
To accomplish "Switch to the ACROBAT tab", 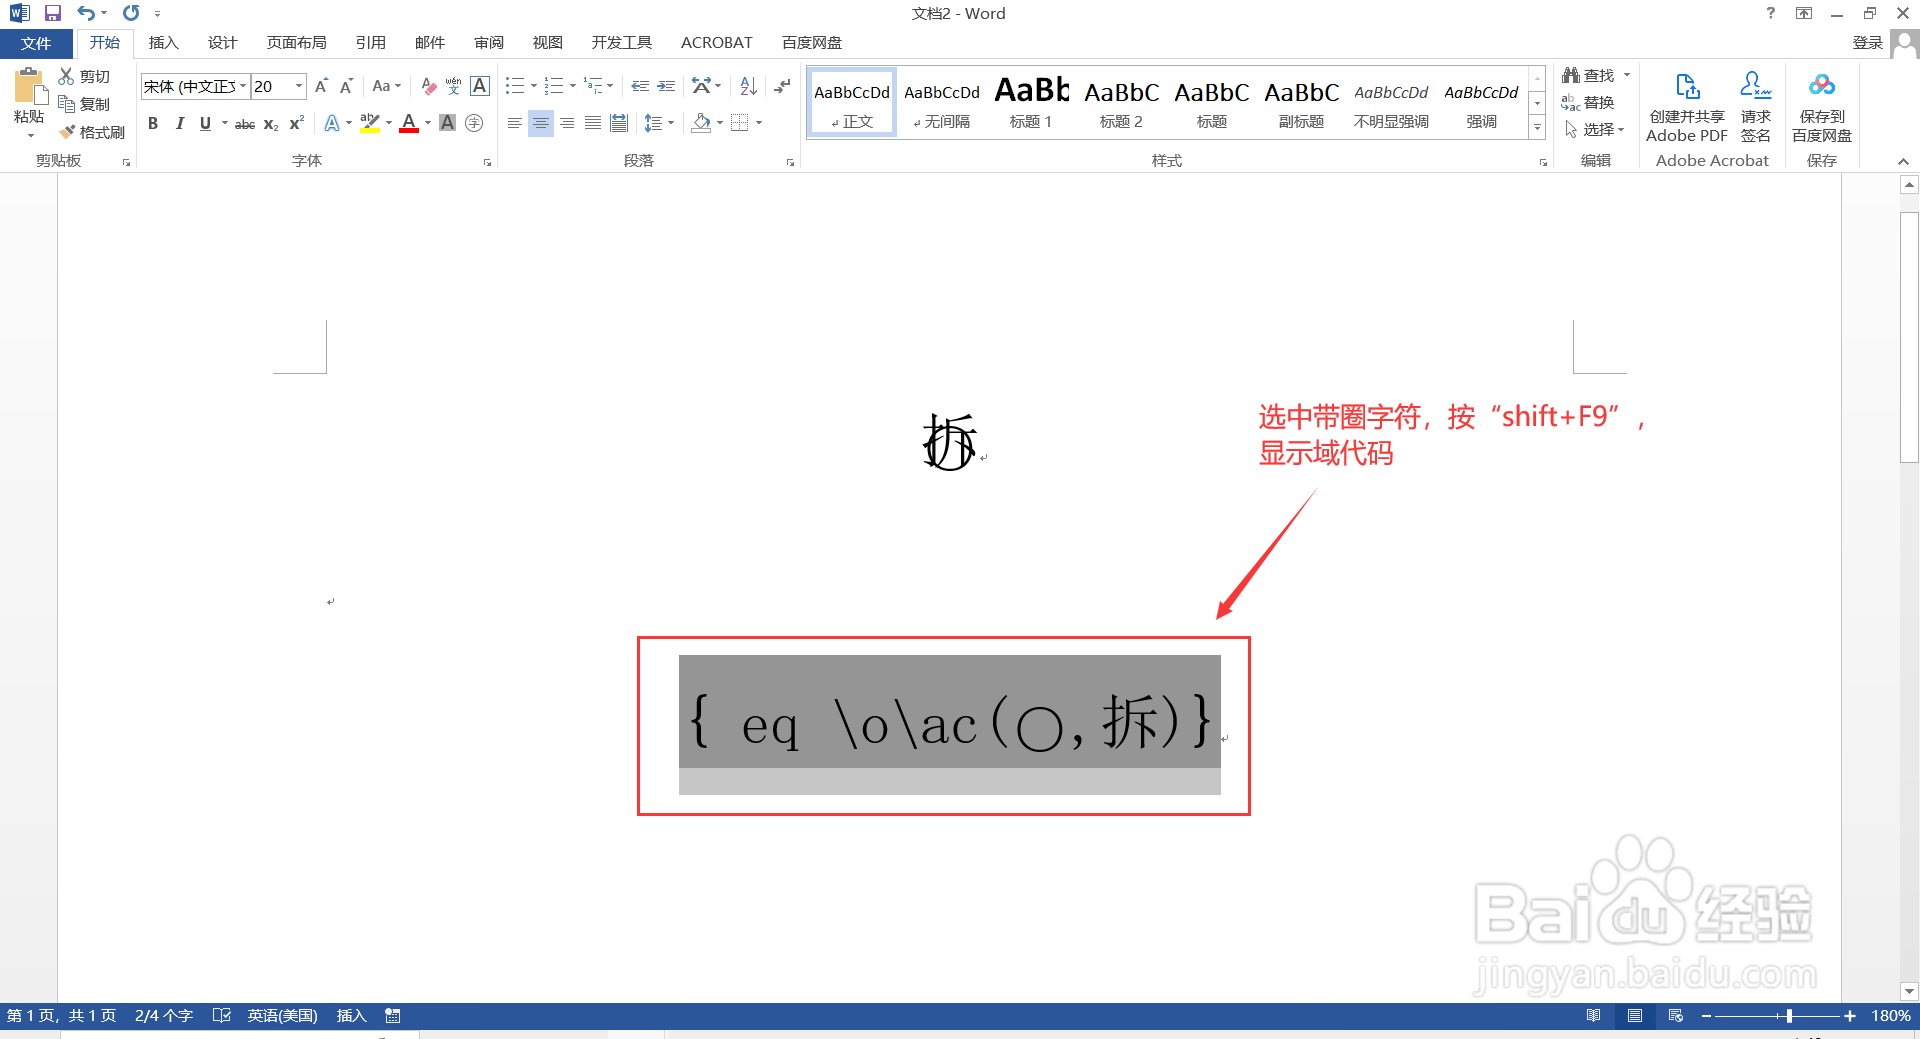I will [x=716, y=43].
